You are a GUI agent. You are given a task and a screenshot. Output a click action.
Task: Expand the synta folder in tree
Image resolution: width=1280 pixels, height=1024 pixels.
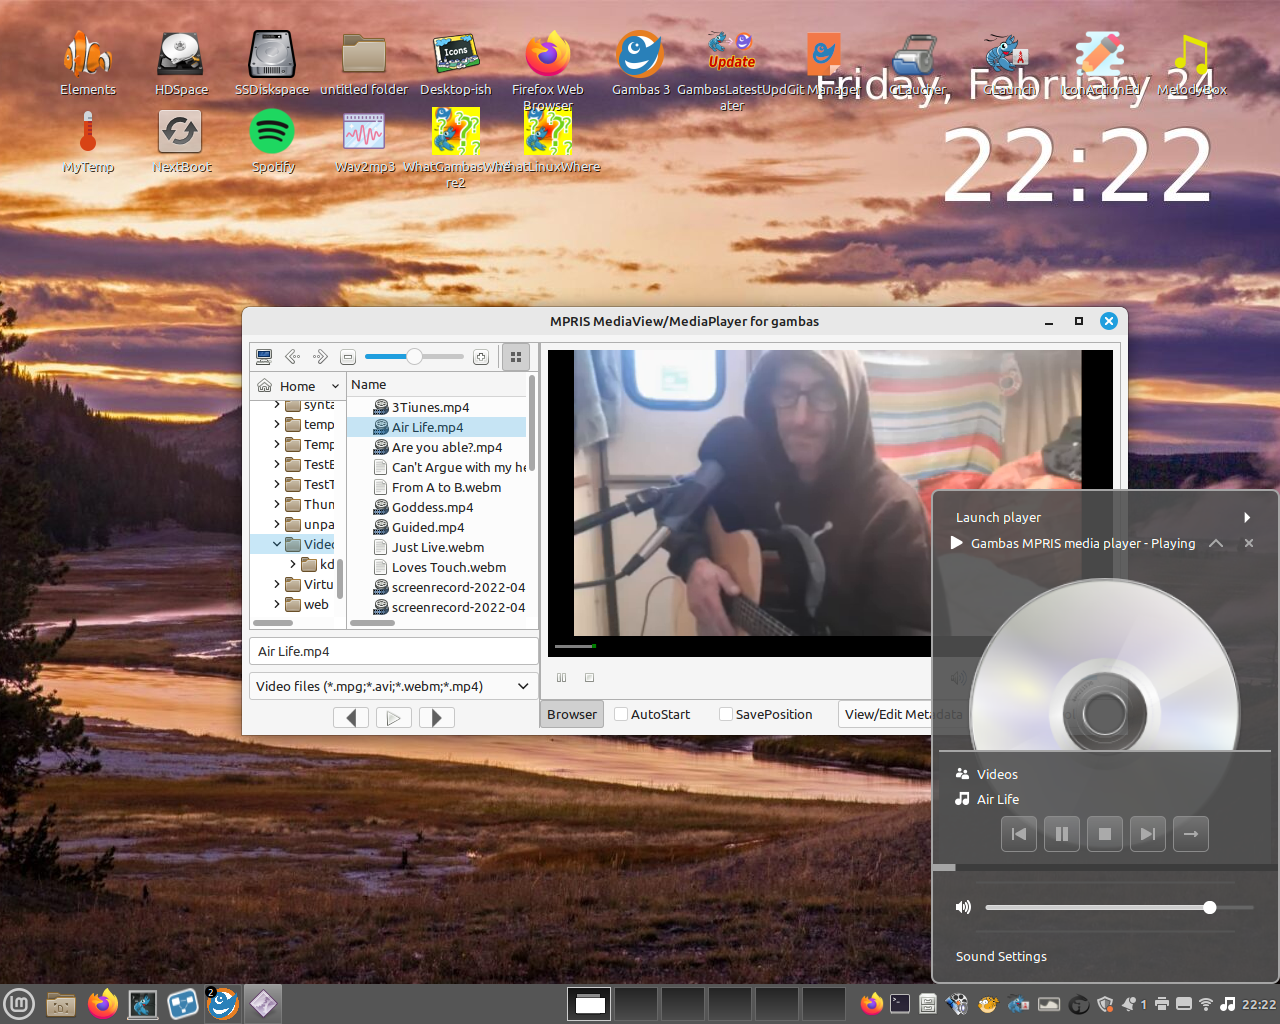(x=277, y=404)
